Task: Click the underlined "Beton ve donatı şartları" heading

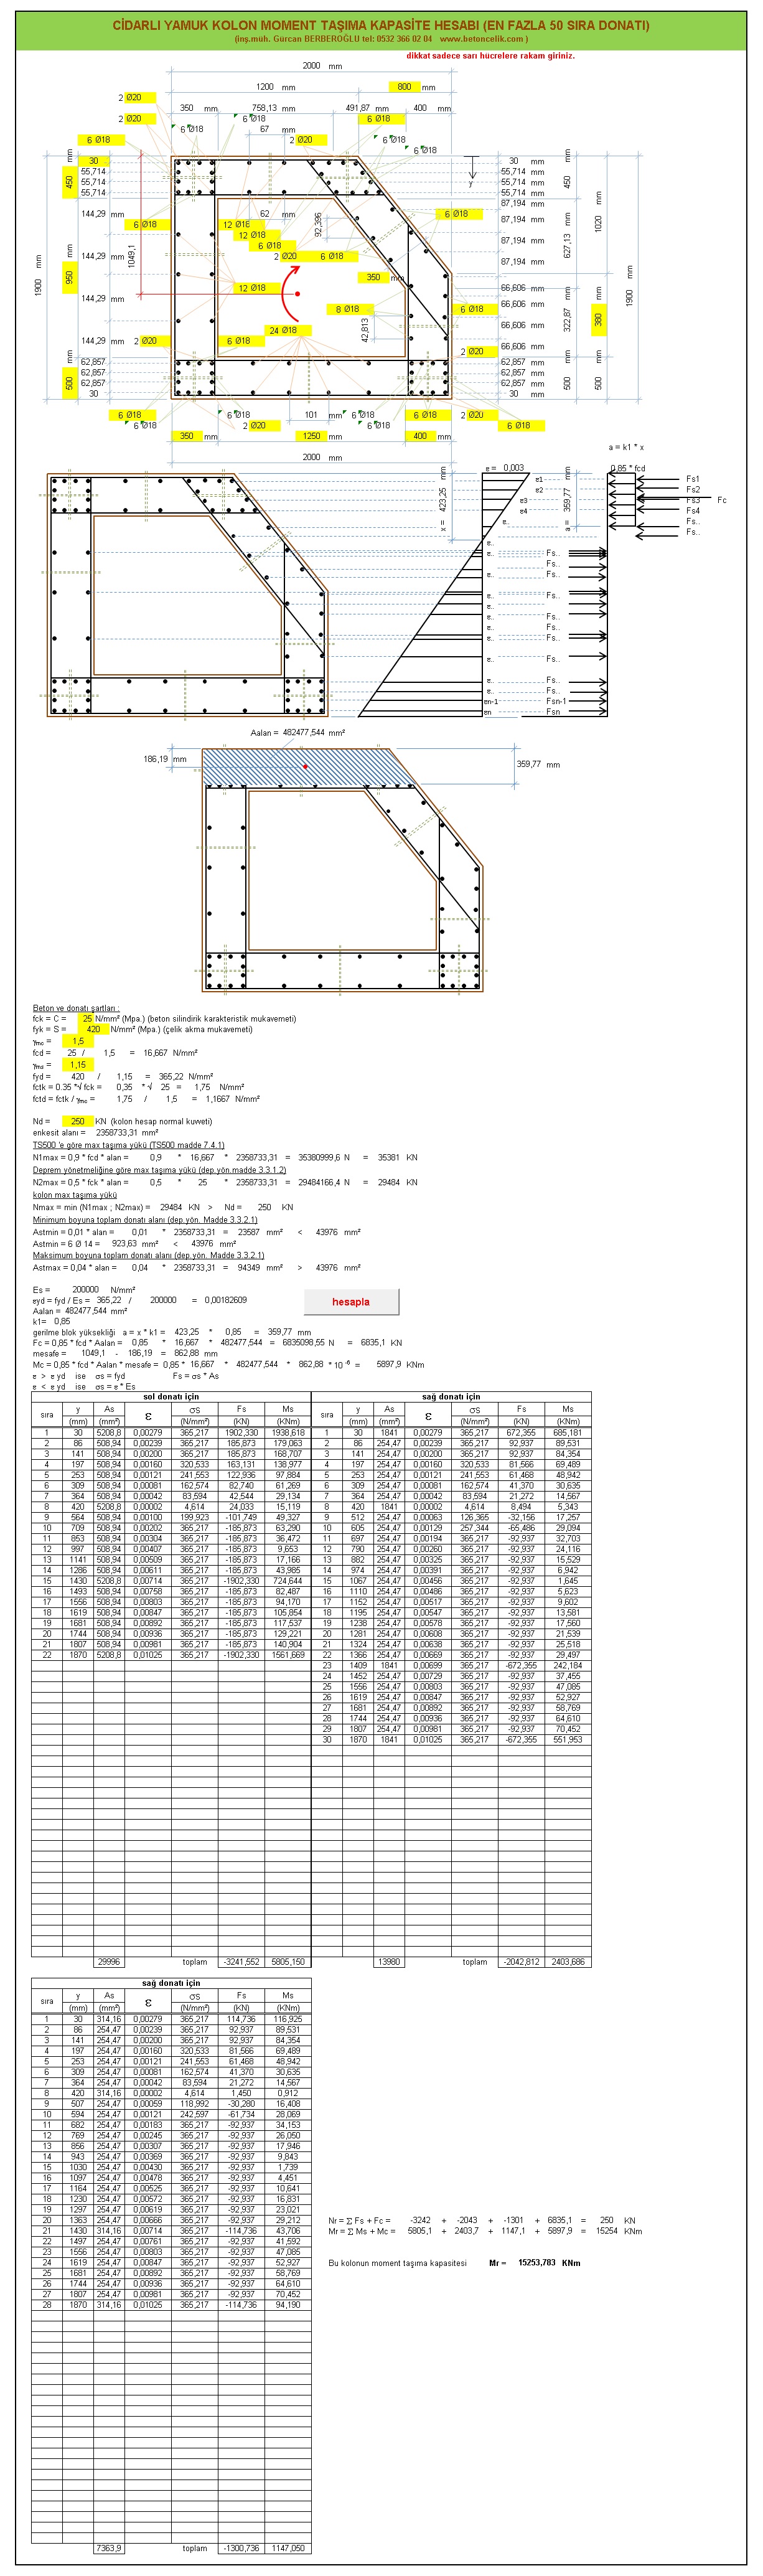Action: pyautogui.click(x=76, y=1008)
